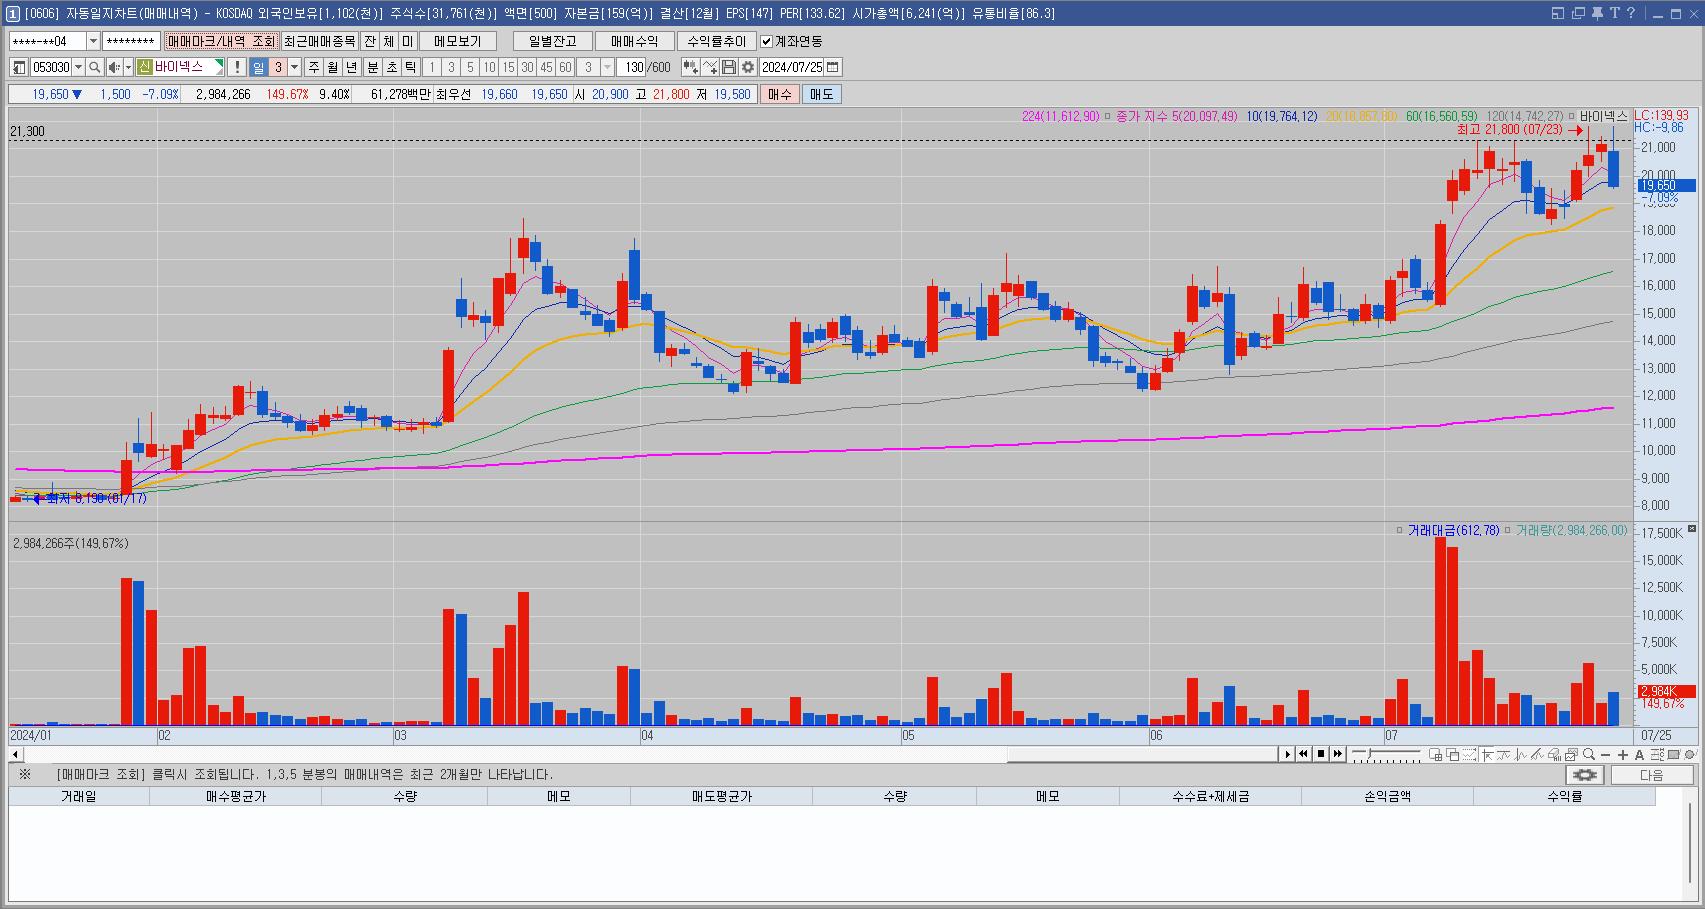Click the 거래대금 volume legend label
The height and width of the screenshot is (909, 1705).
tap(1453, 531)
